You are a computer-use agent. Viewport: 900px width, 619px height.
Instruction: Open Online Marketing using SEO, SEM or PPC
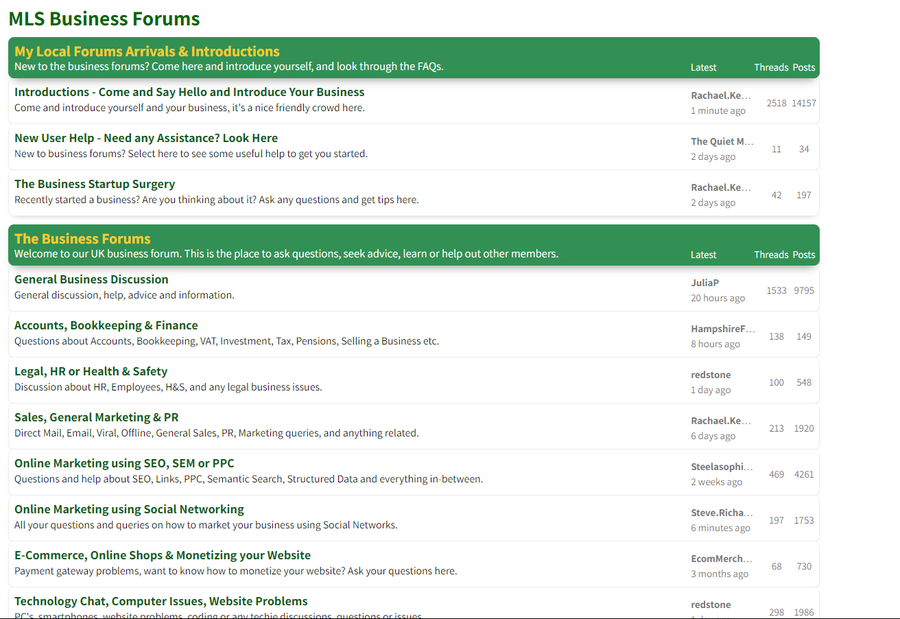(124, 463)
